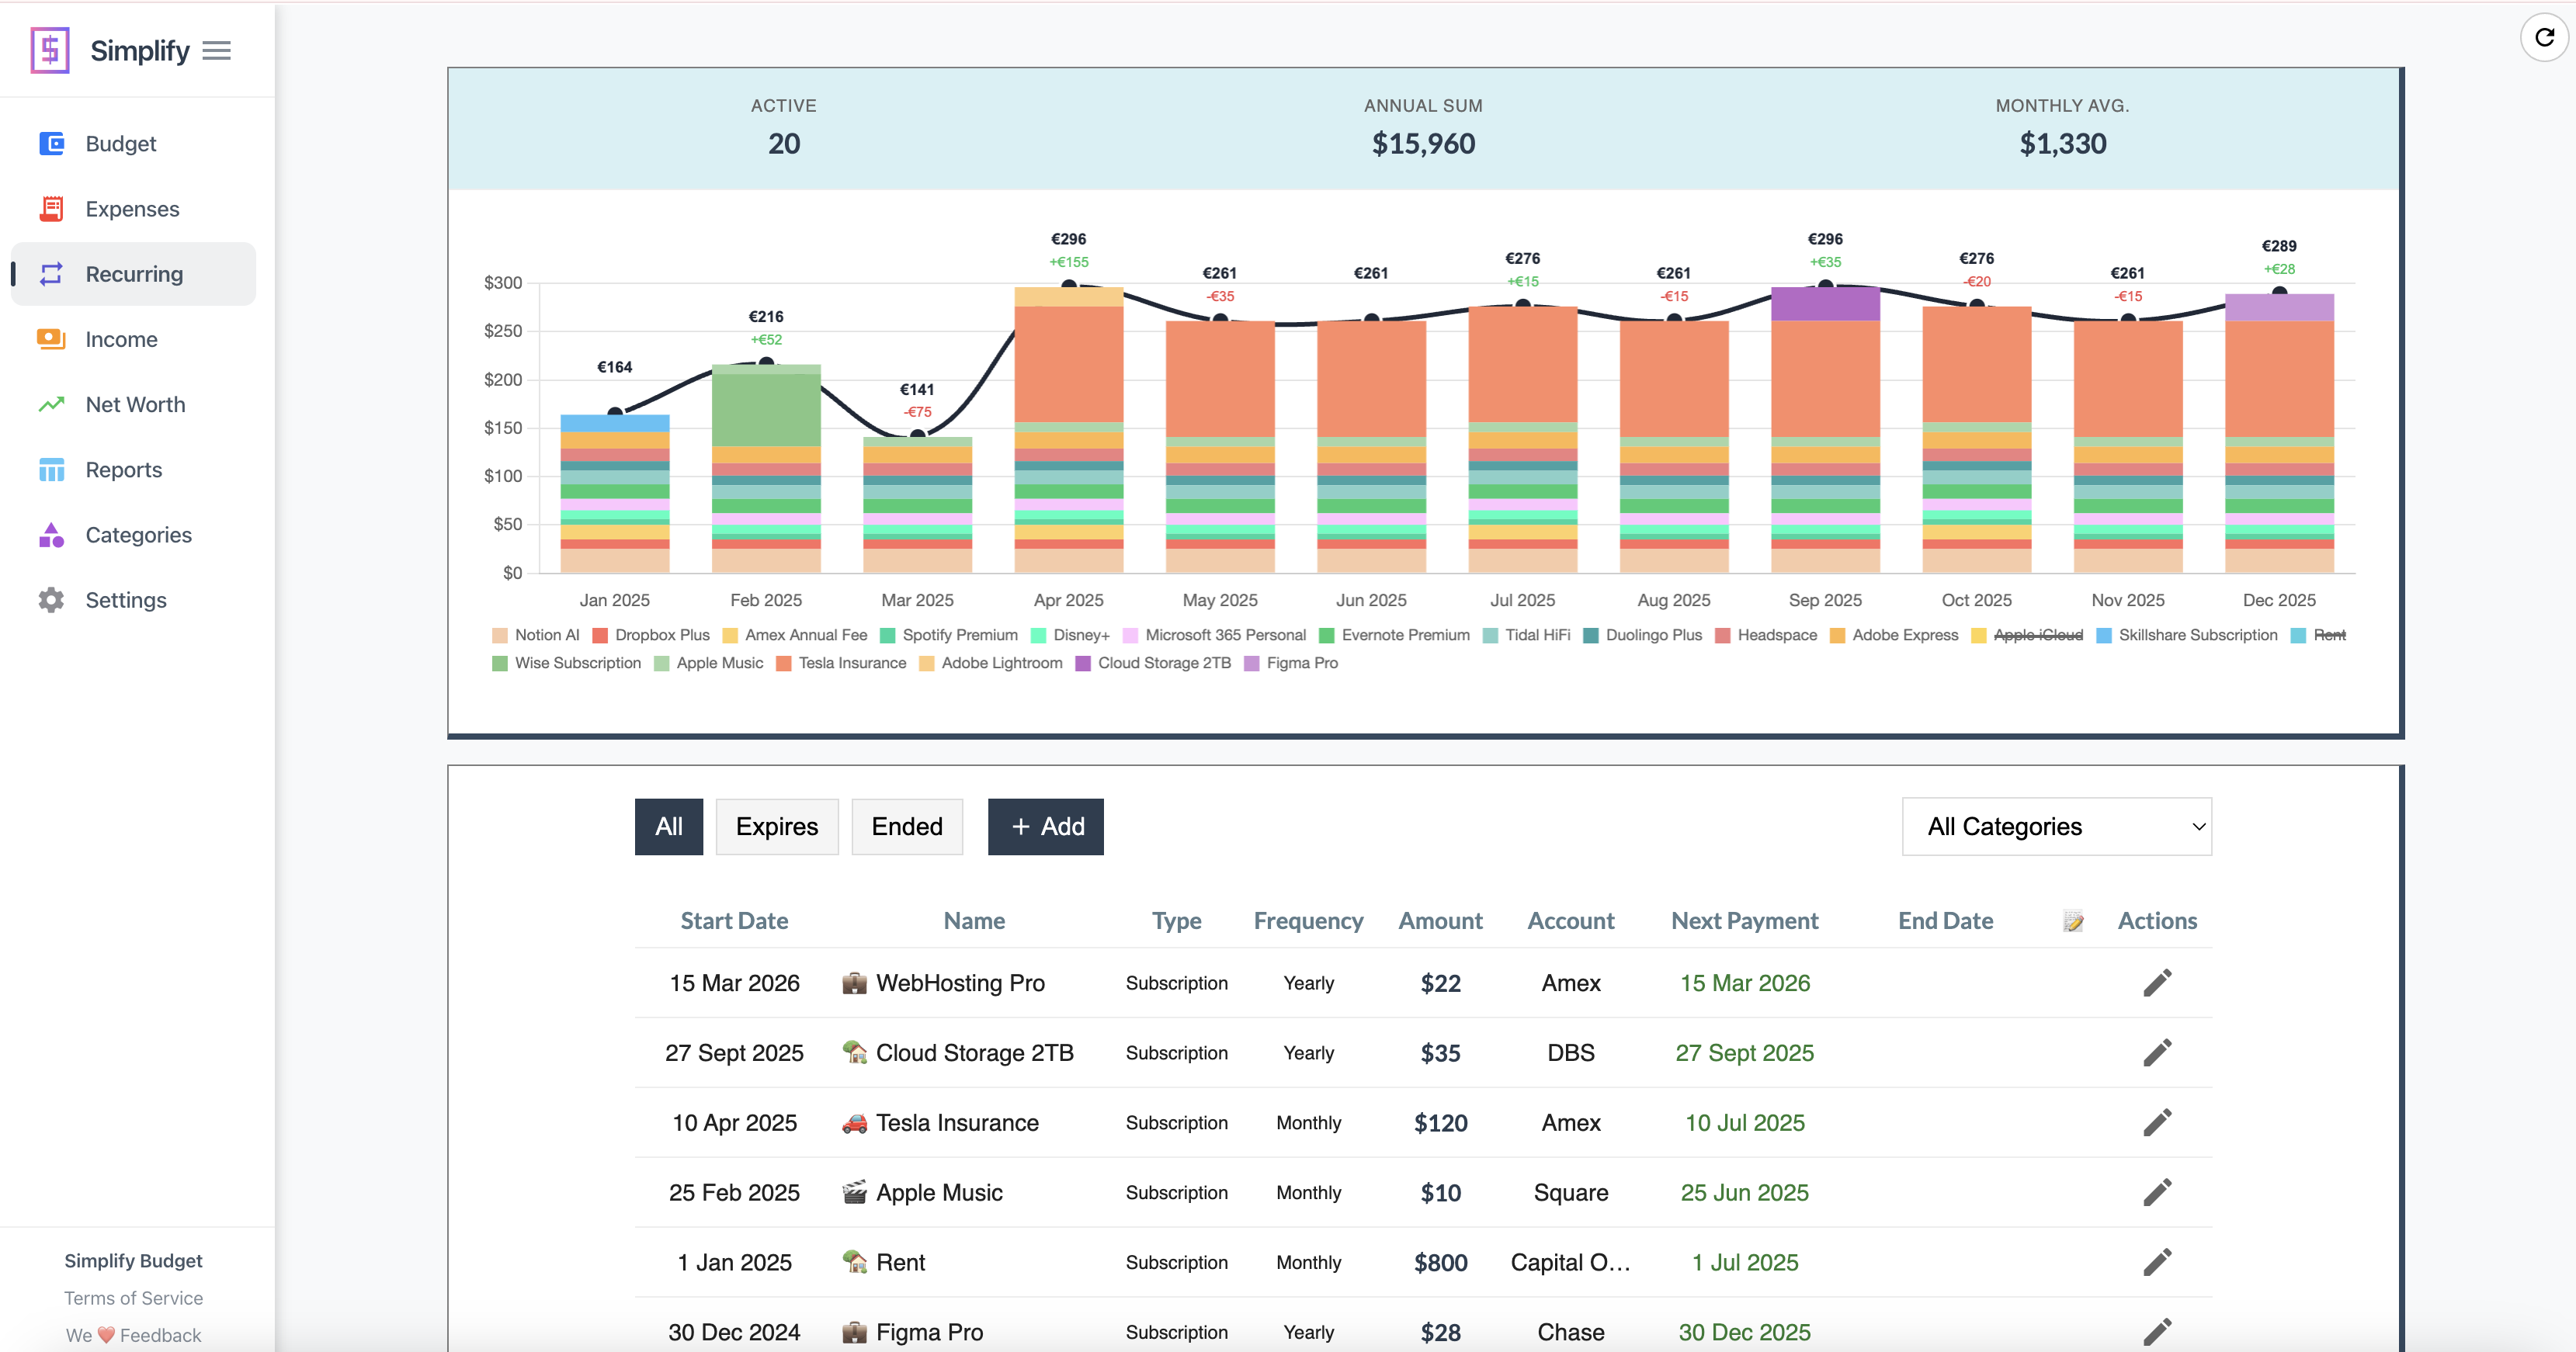Toggle Microsoft 365 Personal legend entry

point(1214,635)
